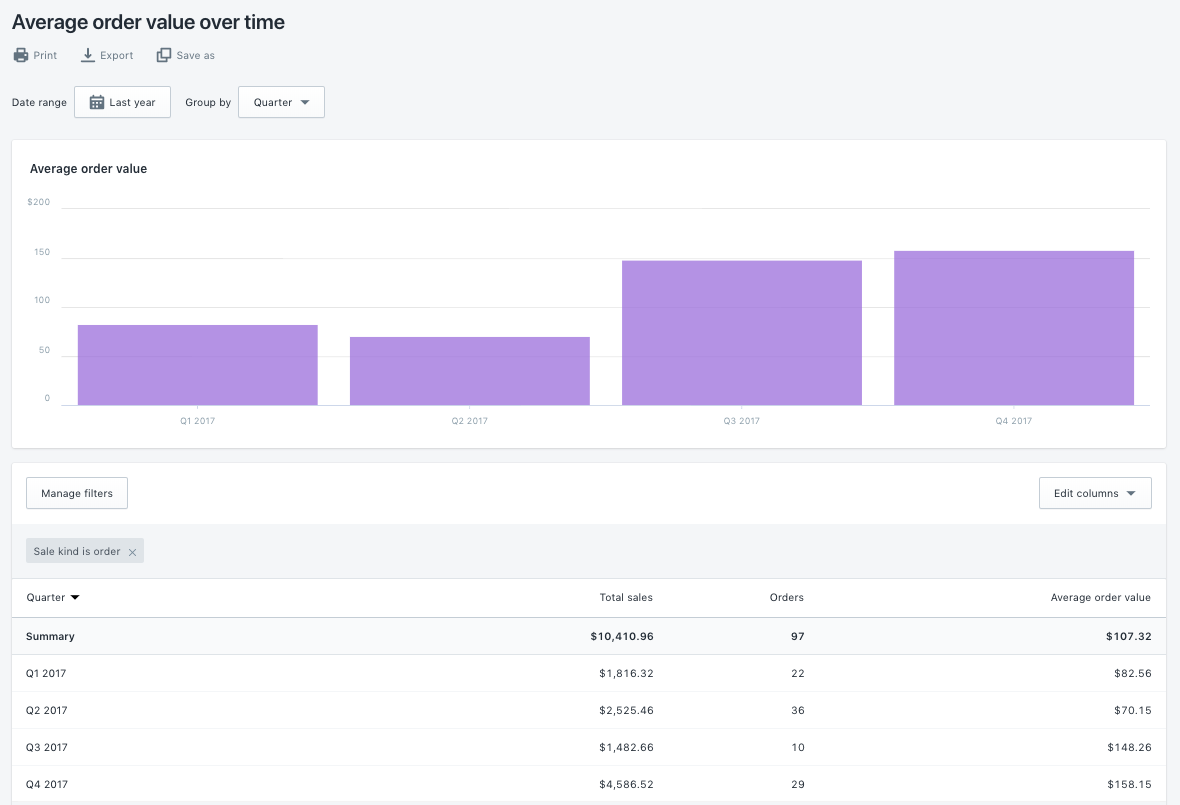Click the Summary row label
Viewport: 1180px width, 805px height.
point(50,636)
